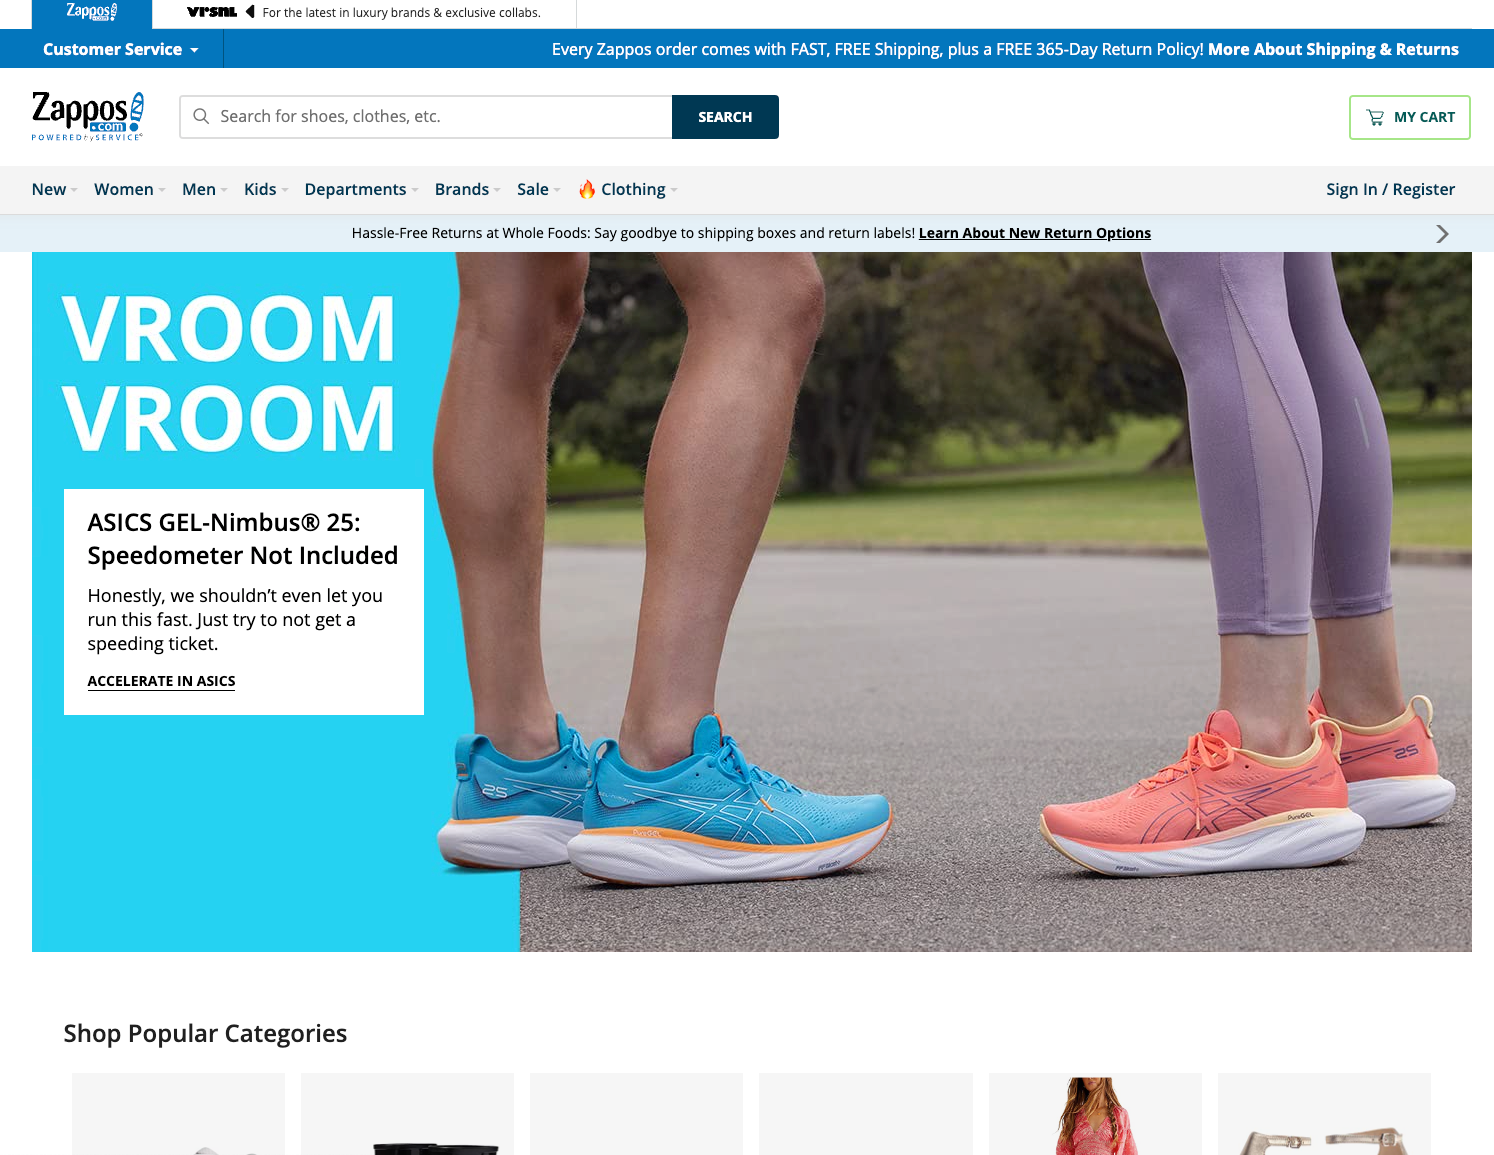Expand the Customer Service dropdown
This screenshot has width=1494, height=1155.
[x=120, y=49]
